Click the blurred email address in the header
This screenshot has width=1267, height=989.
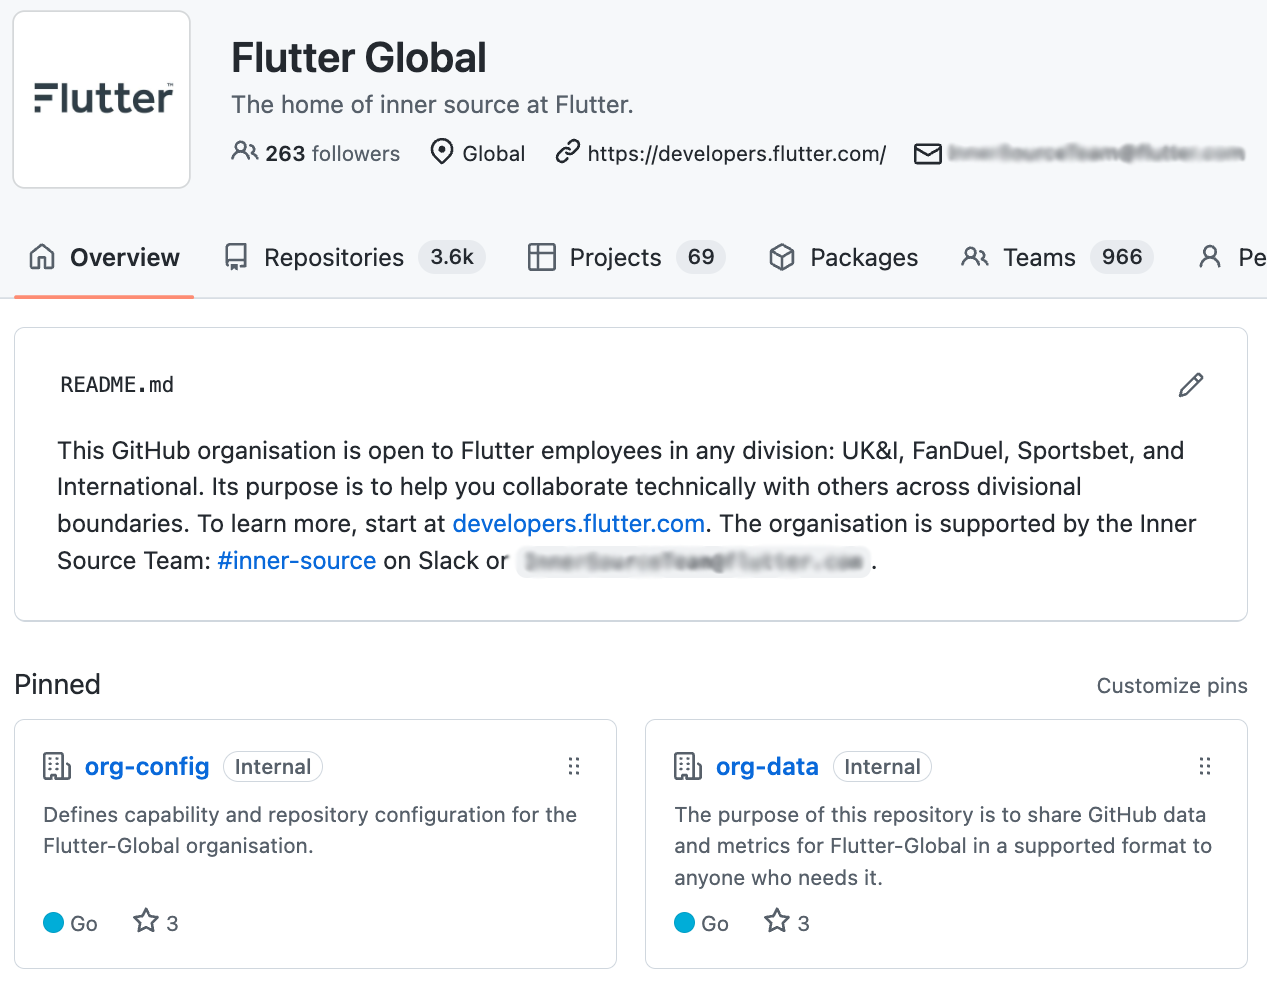pyautogui.click(x=1096, y=153)
